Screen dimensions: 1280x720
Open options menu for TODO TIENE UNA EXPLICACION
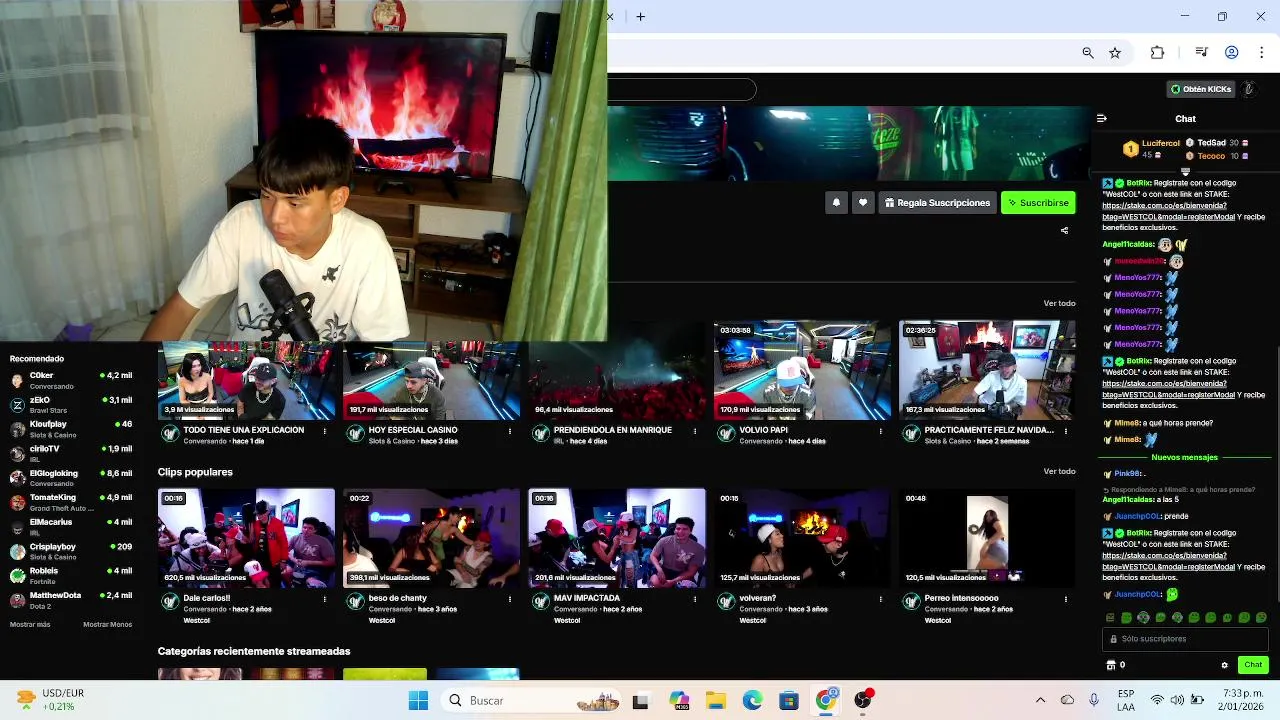tap(324, 431)
